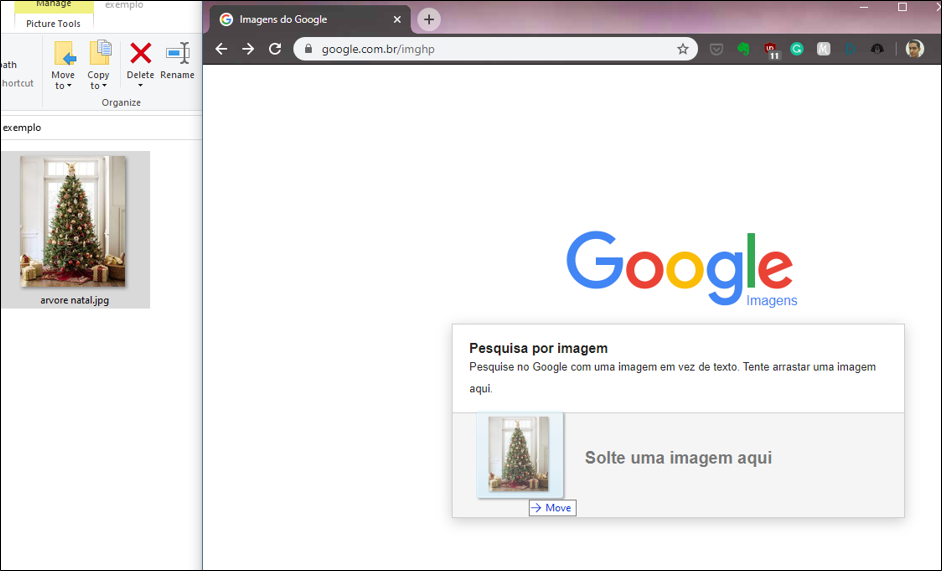This screenshot has height=571, width=942.
Task: Open the uBlock Origin shield extension
Action: point(771,49)
